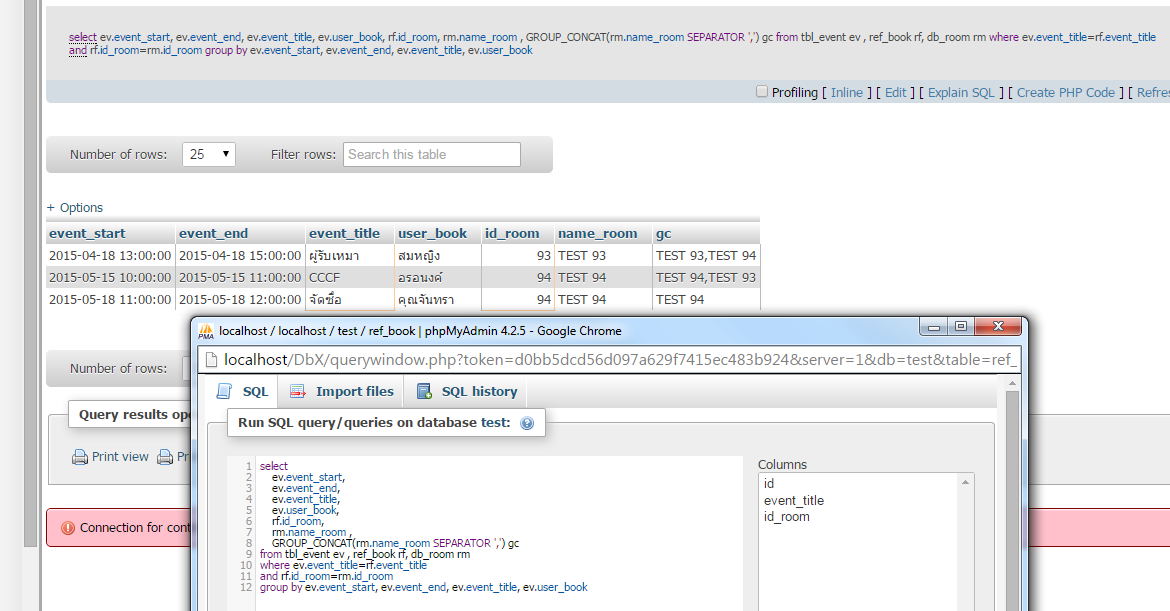Expand the + Options section
Viewport: 1170px width, 611px height.
75,208
